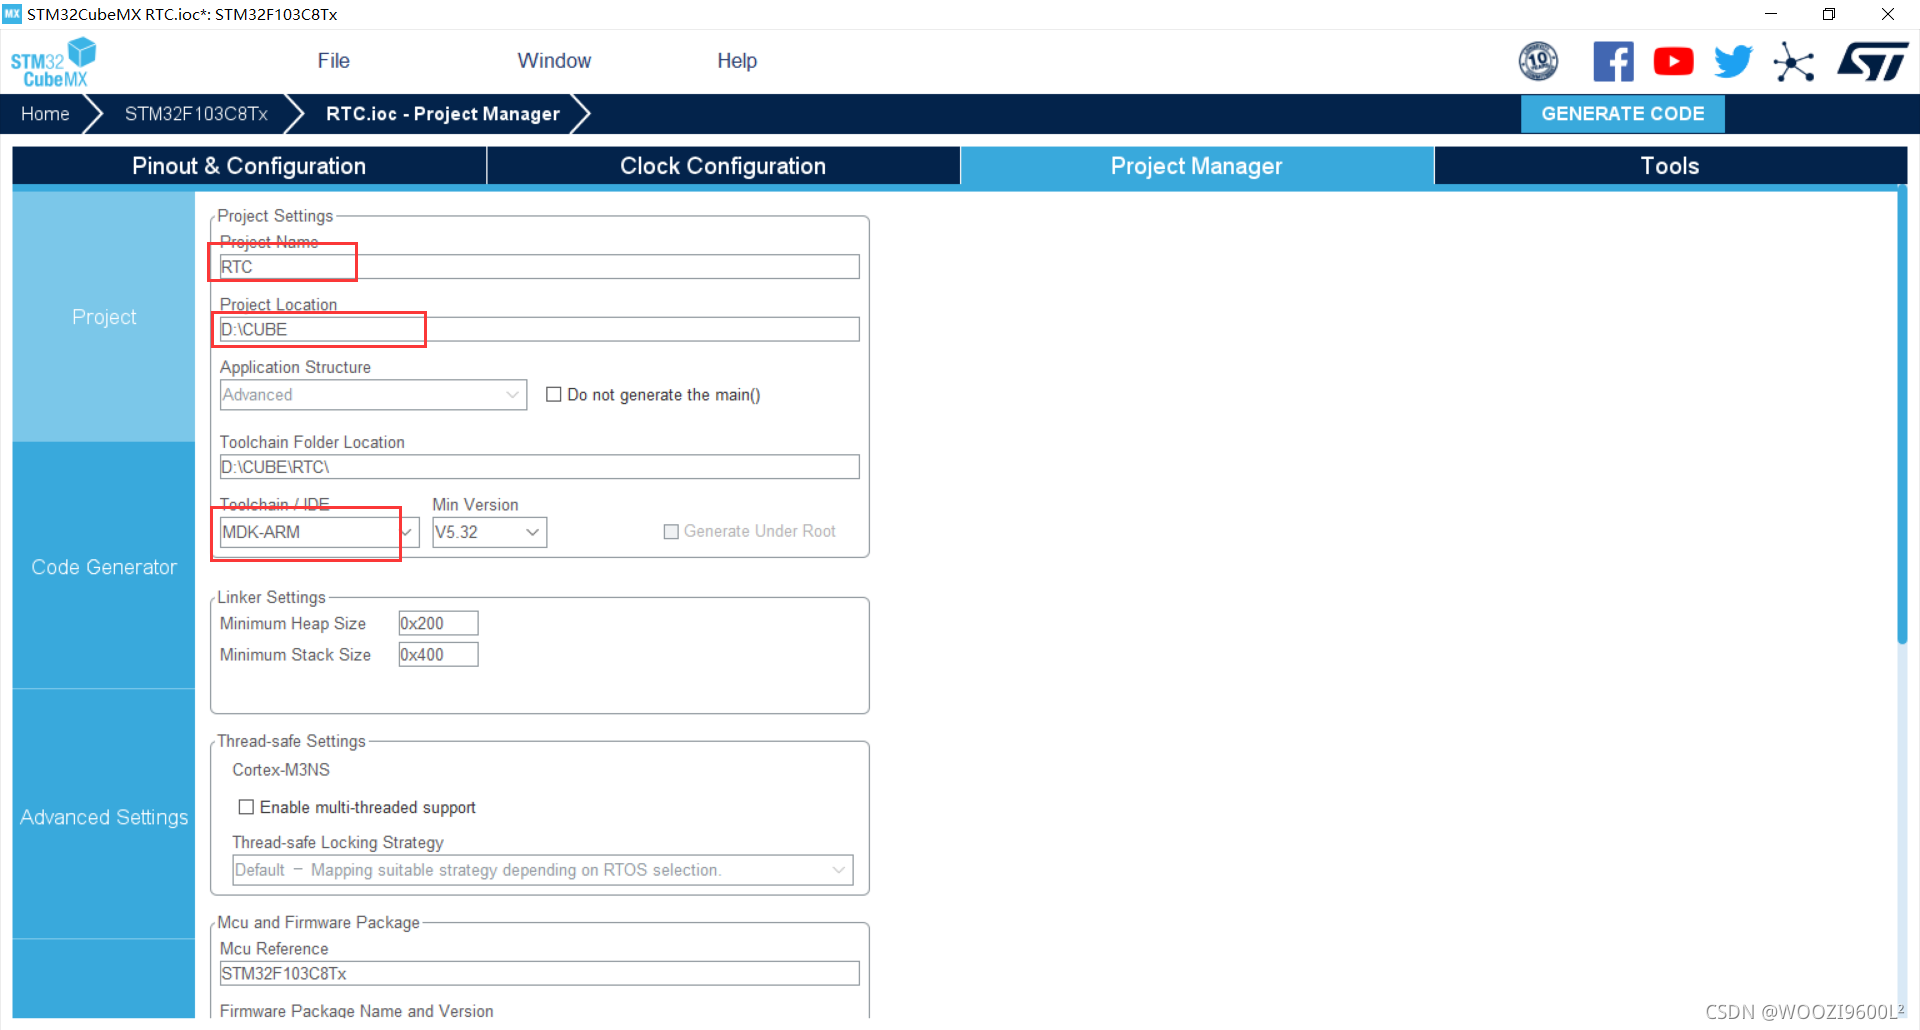Click the STM32CubeMX logo icon
Viewport: 1920px width, 1030px height.
point(53,63)
